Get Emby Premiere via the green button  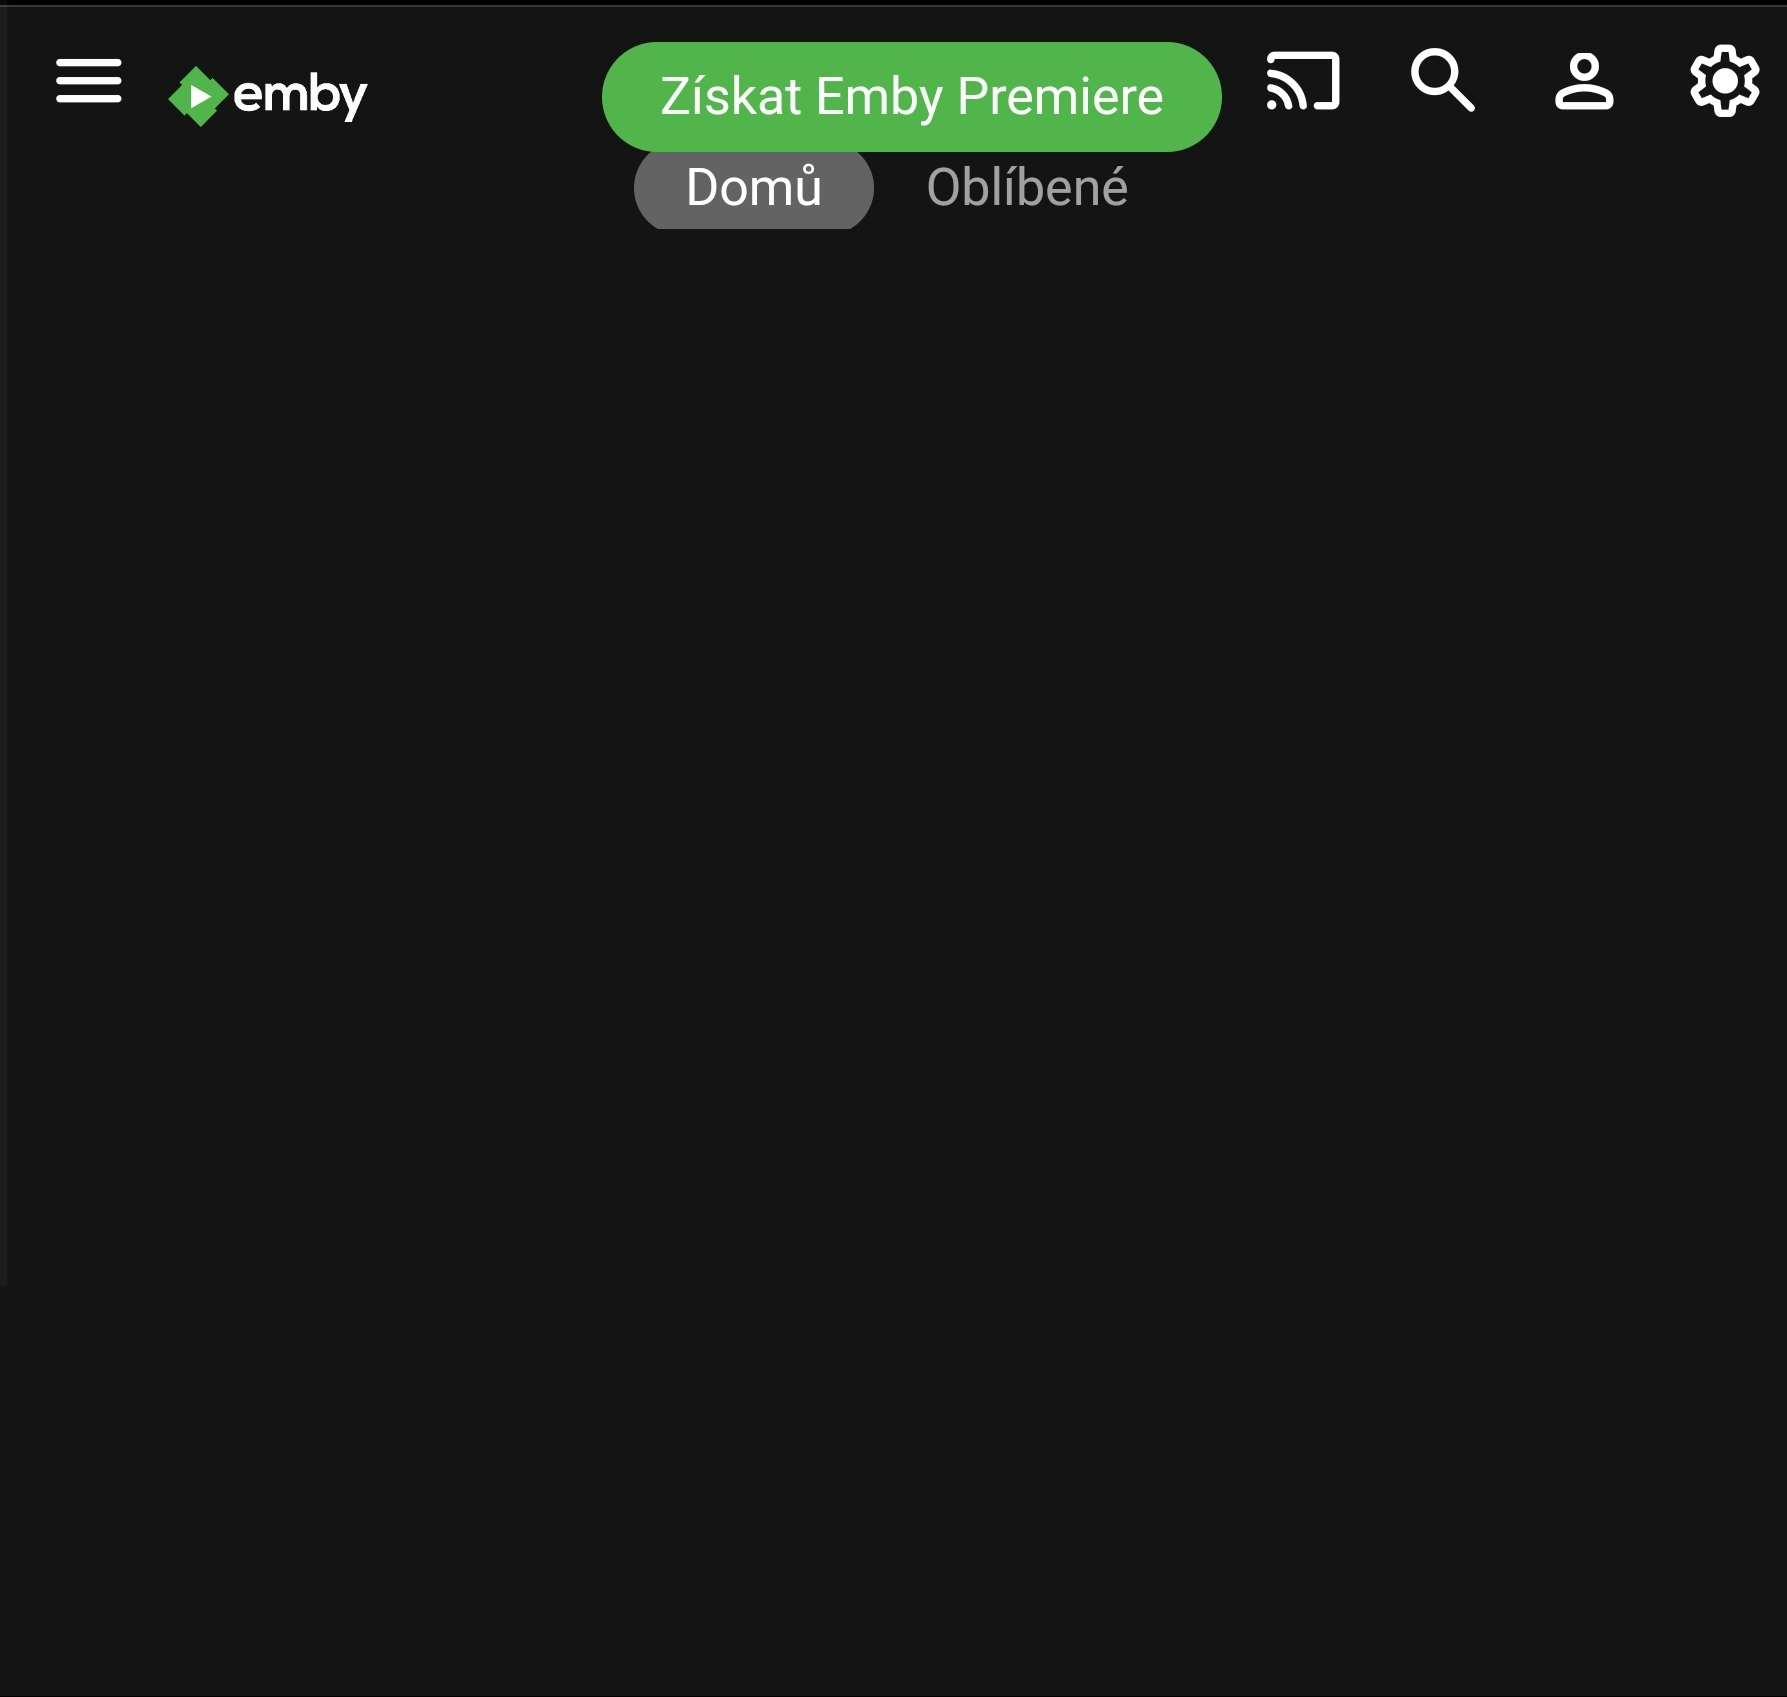911,97
